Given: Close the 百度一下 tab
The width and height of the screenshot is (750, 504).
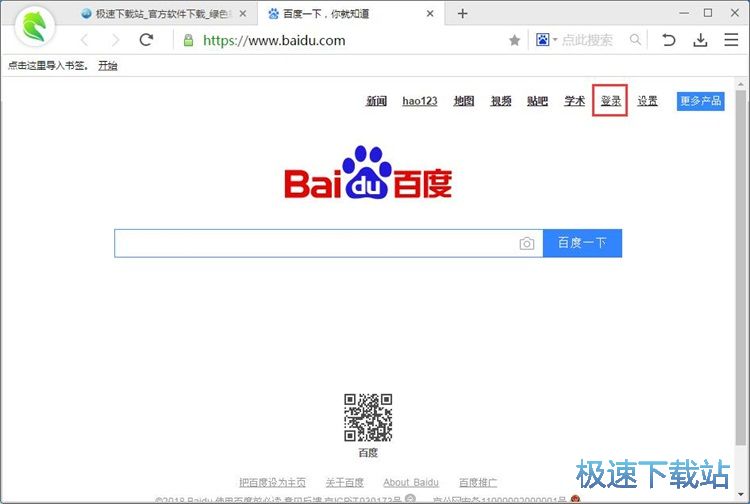Looking at the screenshot, I should click(430, 14).
